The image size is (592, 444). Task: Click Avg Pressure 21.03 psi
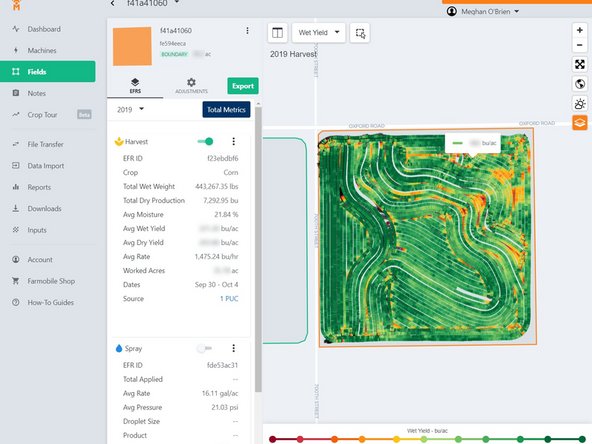[x=225, y=407]
